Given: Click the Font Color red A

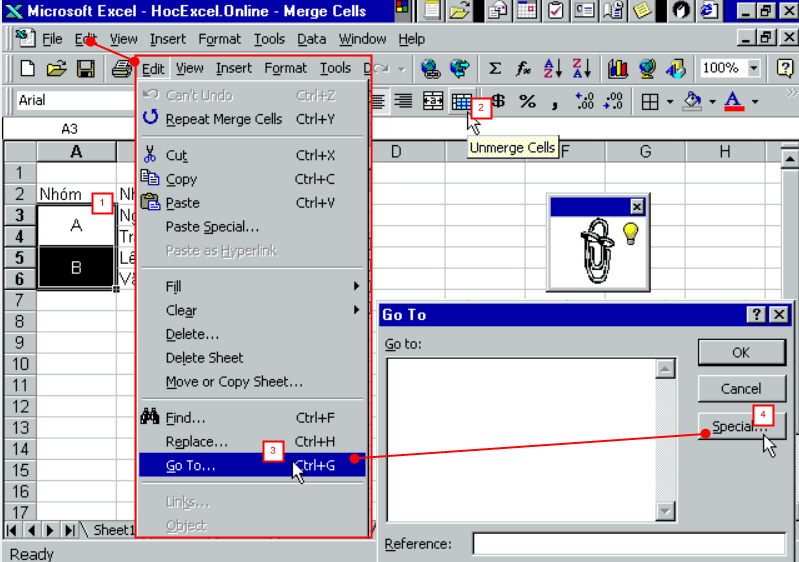Looking at the screenshot, I should click(734, 101).
